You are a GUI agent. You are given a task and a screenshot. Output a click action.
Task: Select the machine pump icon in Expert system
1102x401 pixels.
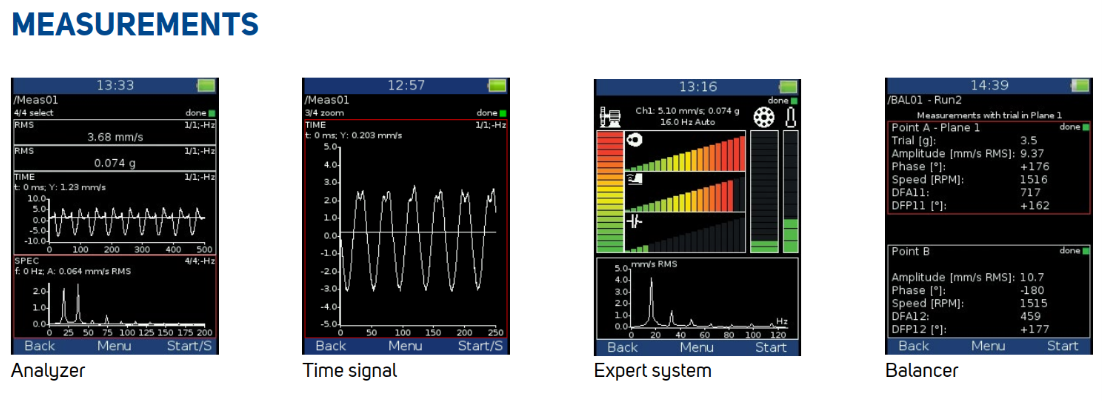pyautogui.click(x=609, y=117)
